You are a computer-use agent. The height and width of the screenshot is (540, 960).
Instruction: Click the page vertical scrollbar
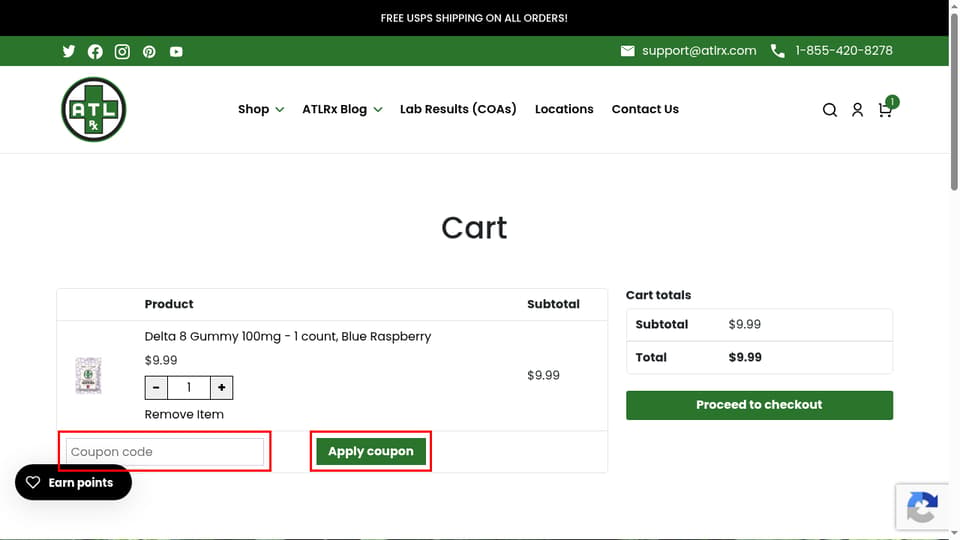(954, 101)
